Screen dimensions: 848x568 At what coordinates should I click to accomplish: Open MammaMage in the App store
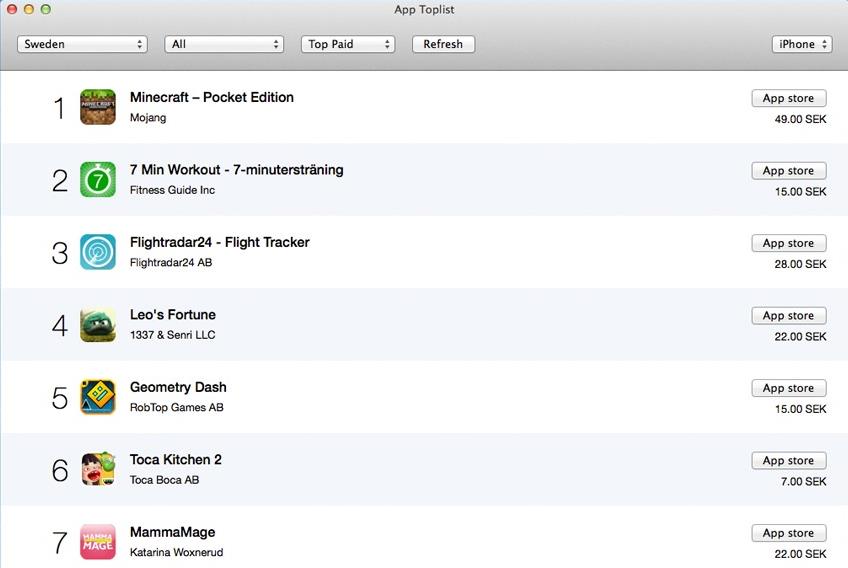(789, 533)
